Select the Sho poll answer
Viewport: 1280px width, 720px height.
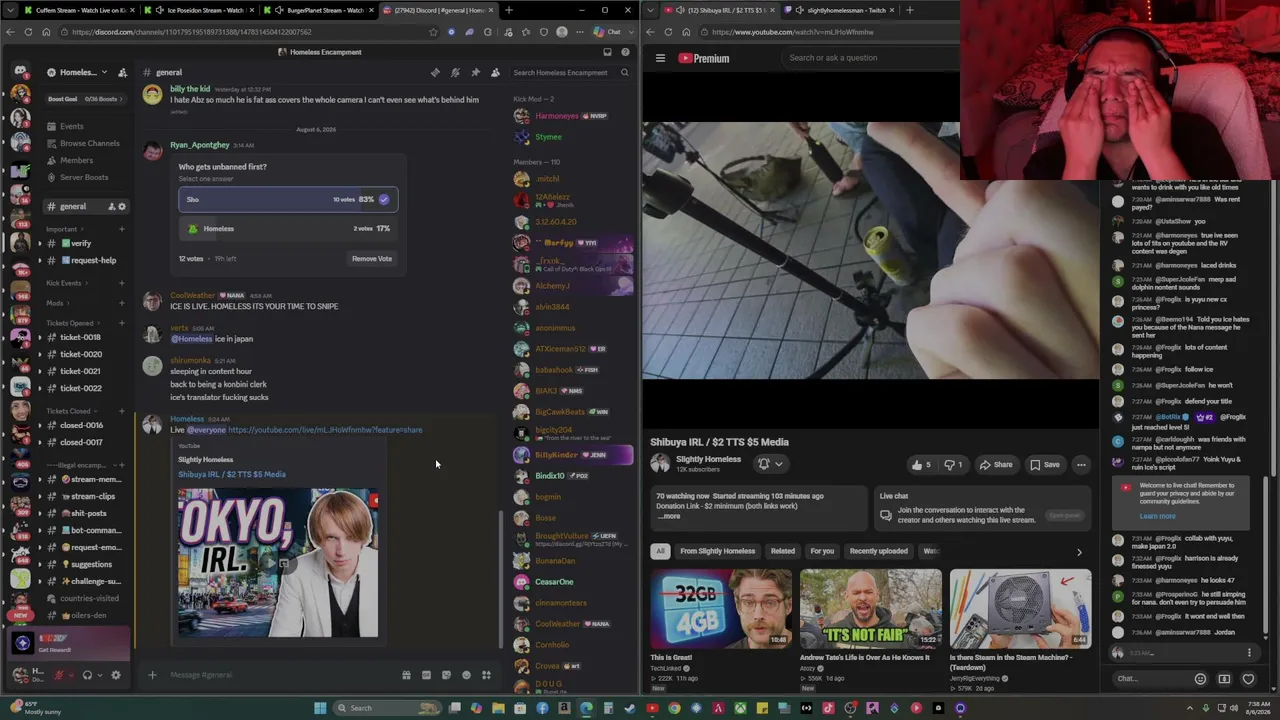(288, 199)
